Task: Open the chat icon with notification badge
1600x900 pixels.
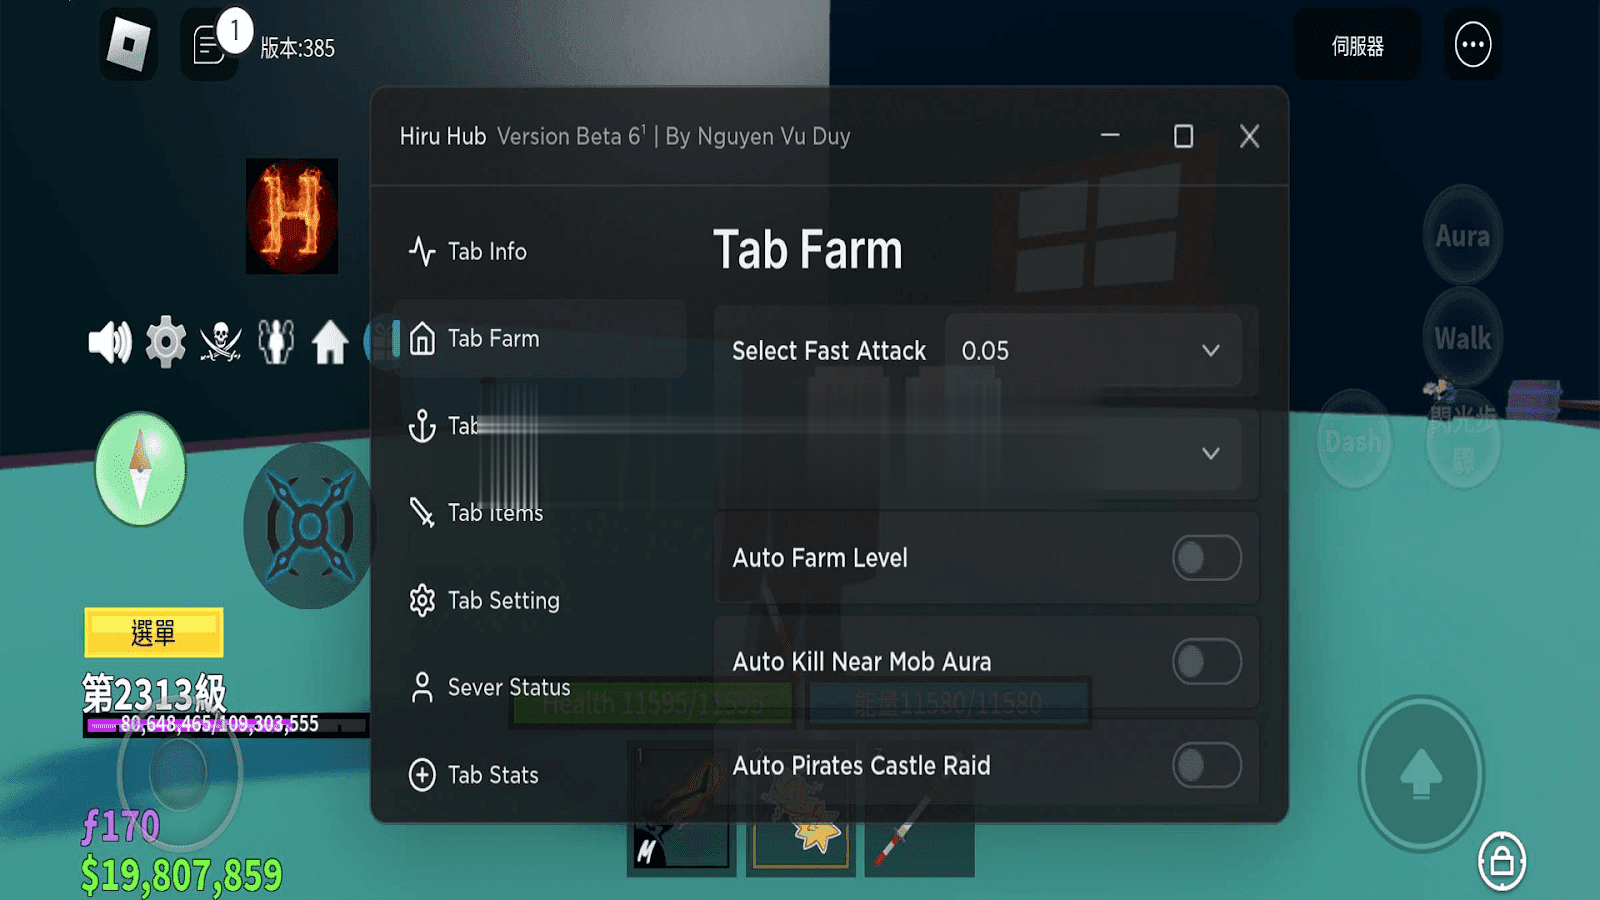Action: click(211, 45)
